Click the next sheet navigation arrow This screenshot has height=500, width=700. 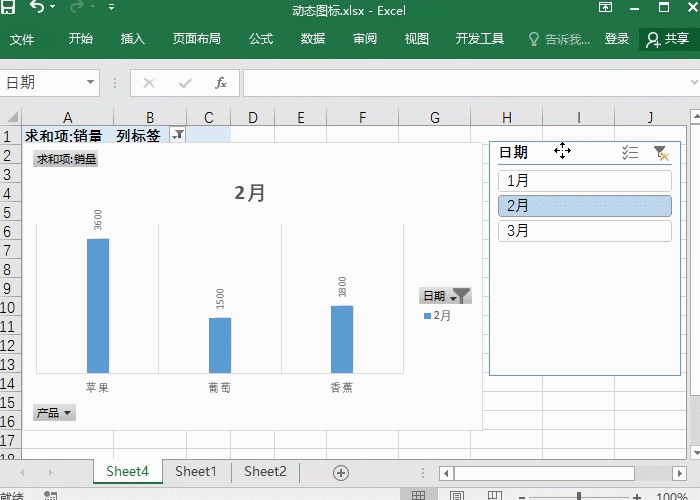(x=50, y=472)
